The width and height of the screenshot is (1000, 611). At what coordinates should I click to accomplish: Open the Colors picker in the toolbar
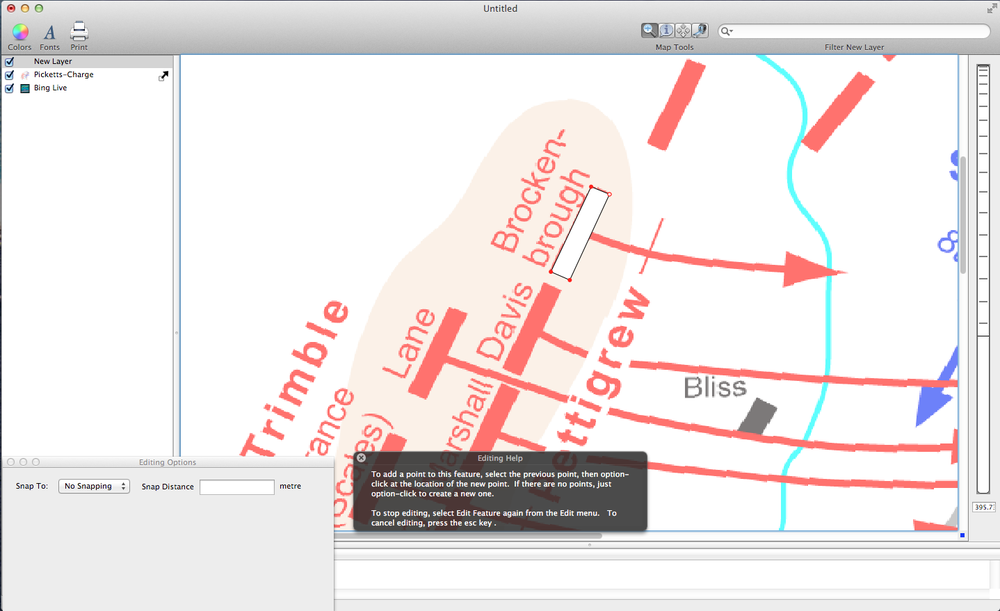[19, 31]
